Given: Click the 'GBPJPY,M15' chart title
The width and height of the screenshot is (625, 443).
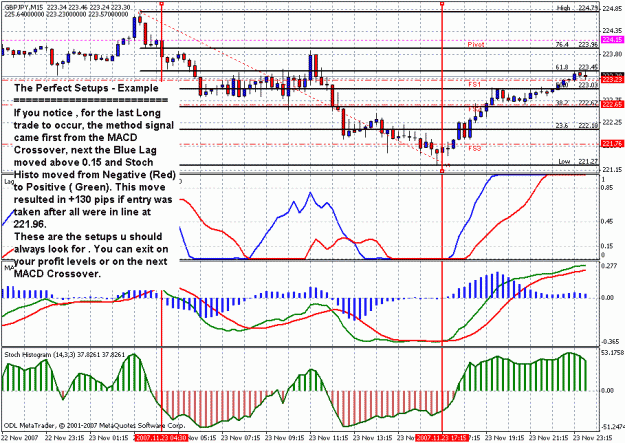Looking at the screenshot, I should [x=23, y=8].
